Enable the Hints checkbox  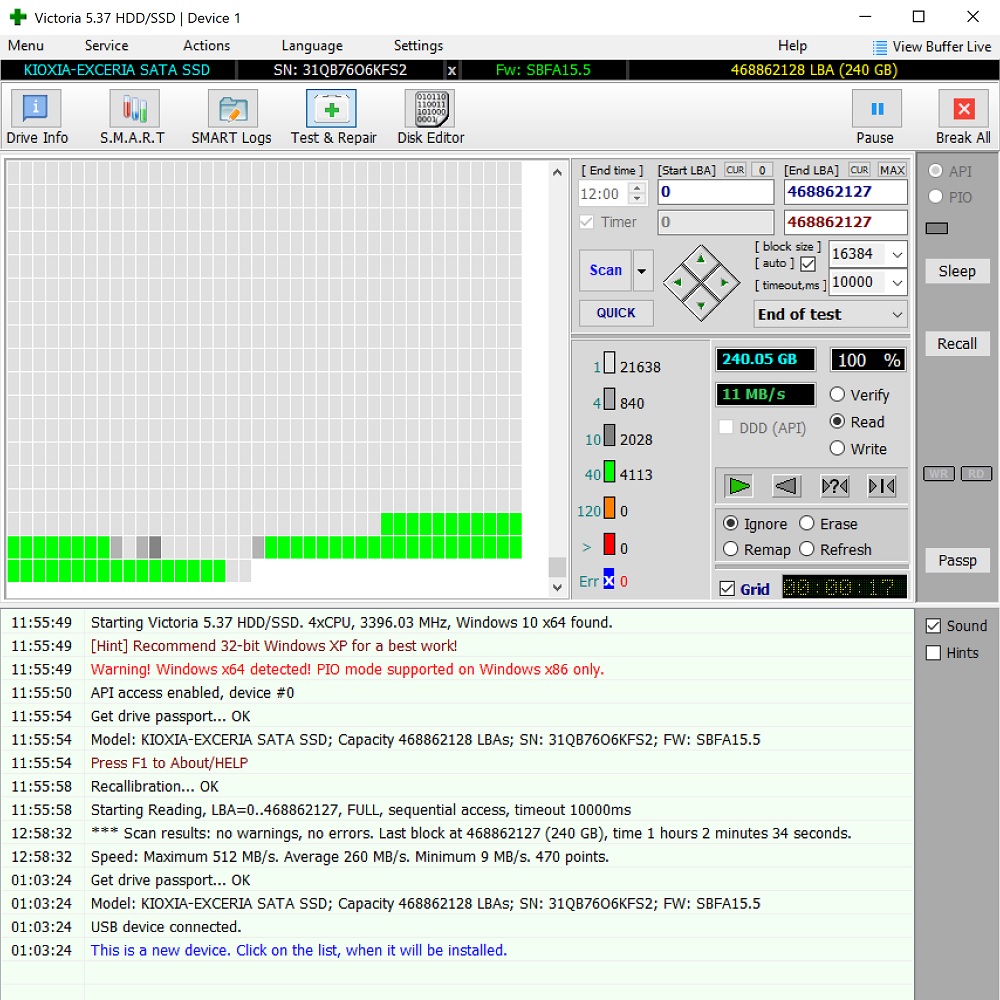point(933,652)
